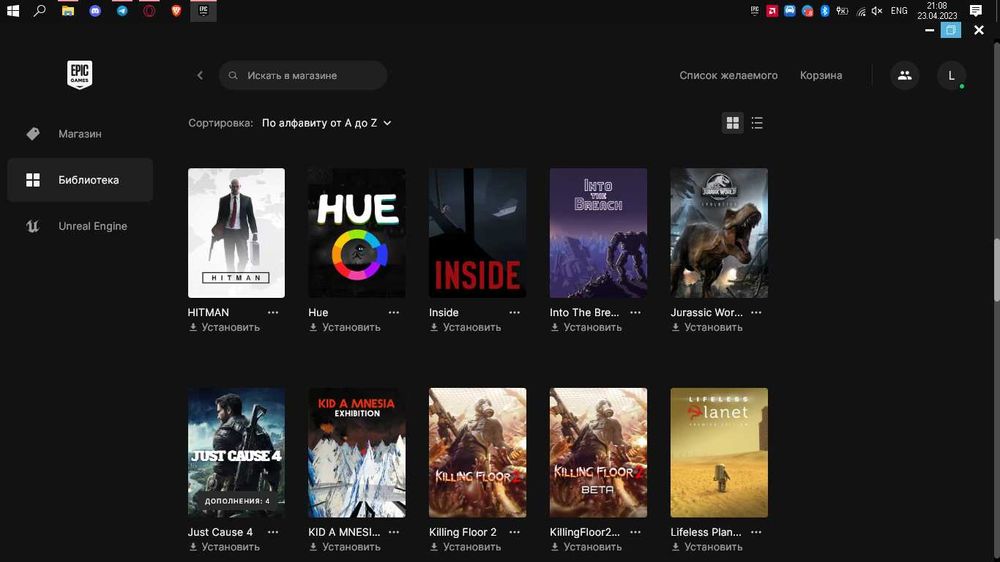Open the friends list icon
1000x562 pixels.
click(904, 75)
